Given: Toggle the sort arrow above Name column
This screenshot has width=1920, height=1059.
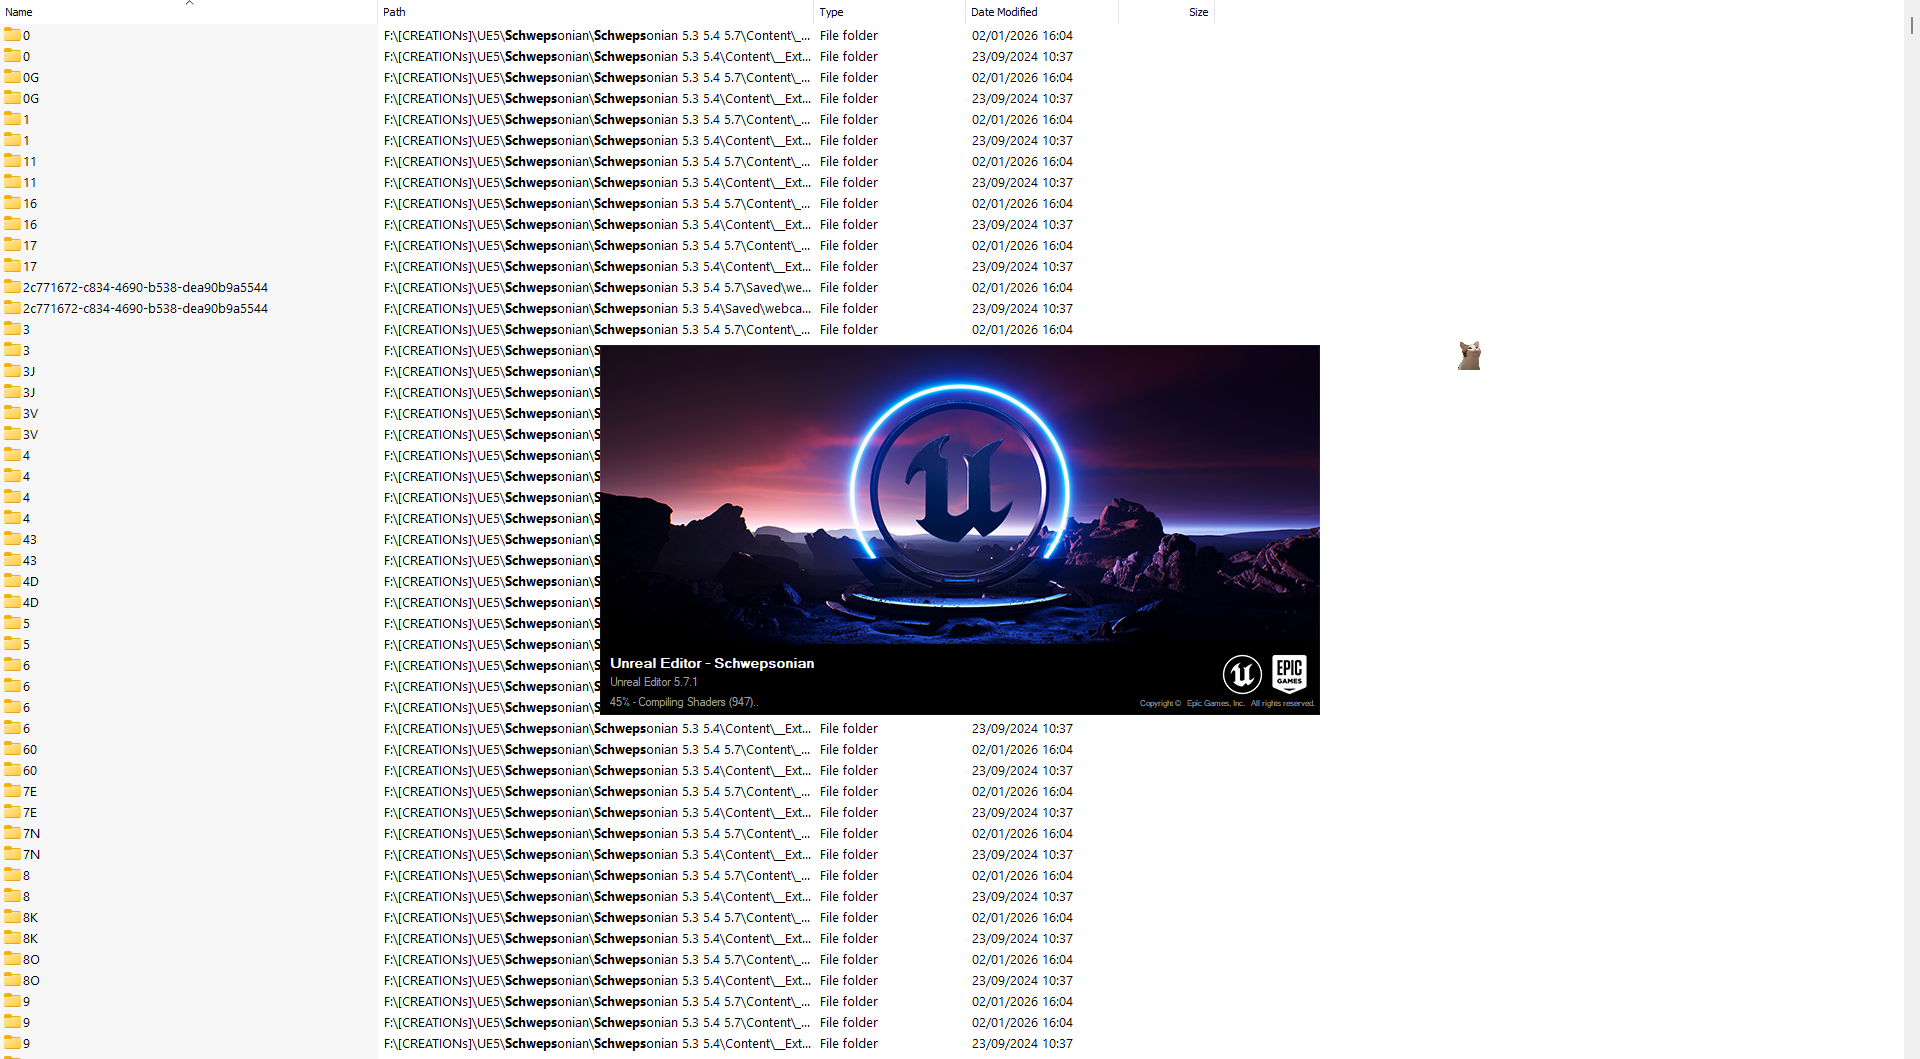Looking at the screenshot, I should [189, 3].
